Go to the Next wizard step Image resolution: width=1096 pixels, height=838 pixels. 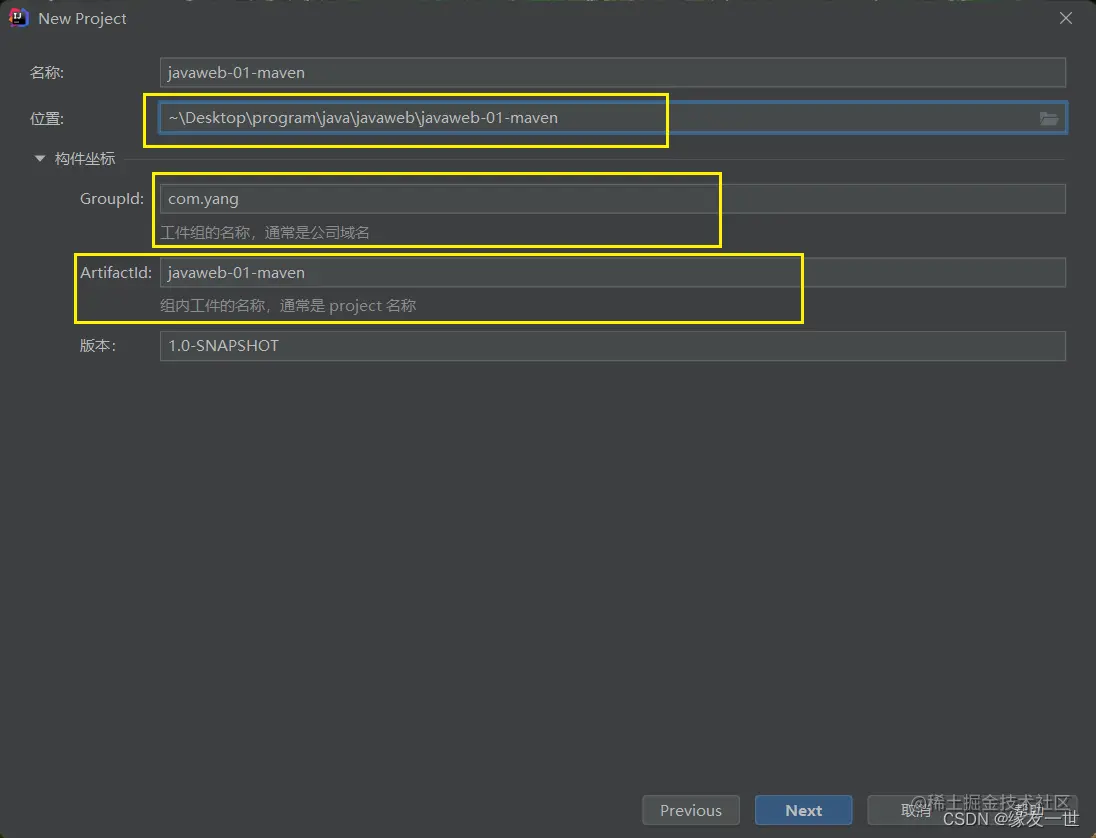pos(803,810)
